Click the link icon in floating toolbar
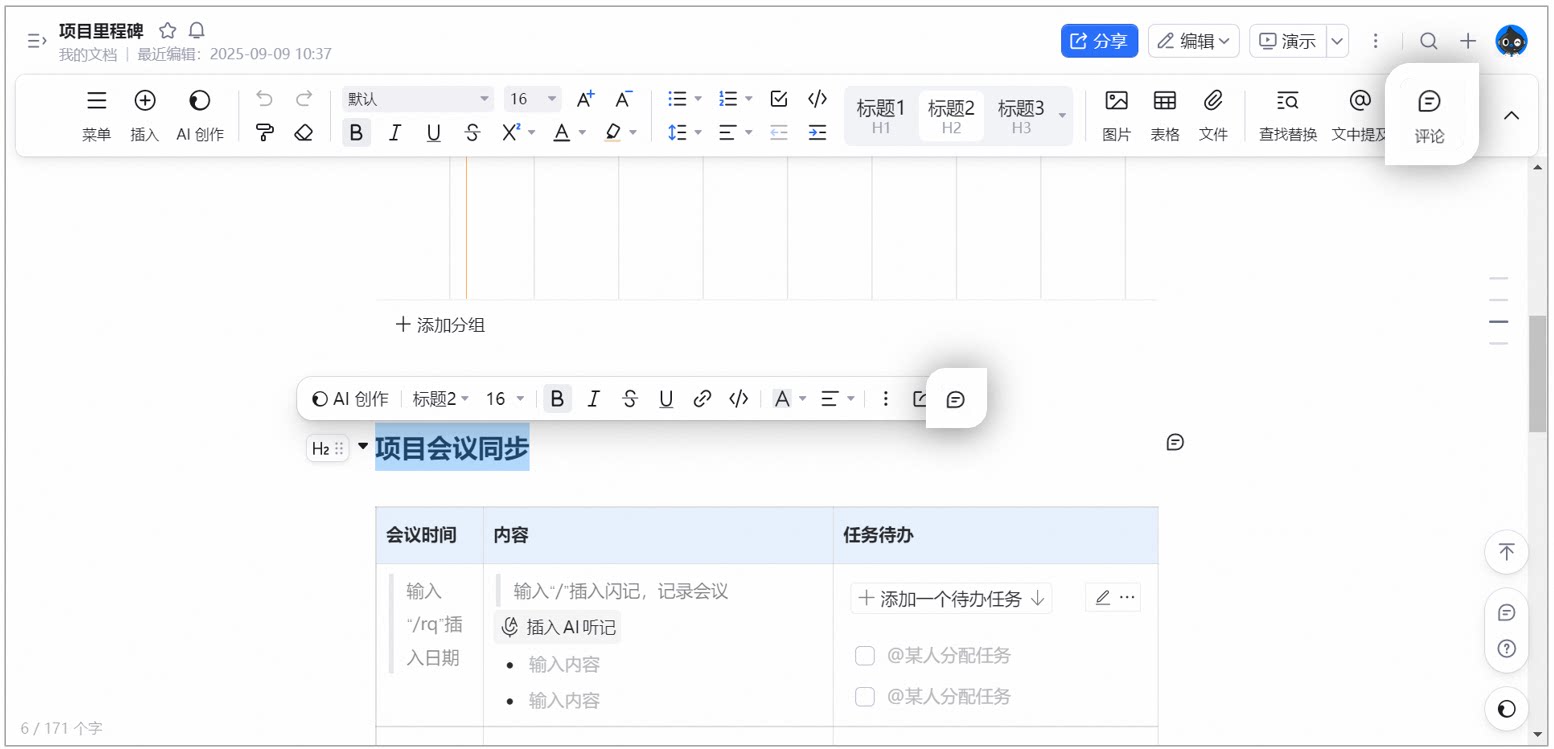Image resolution: width=1554 pixels, height=749 pixels. tap(702, 399)
